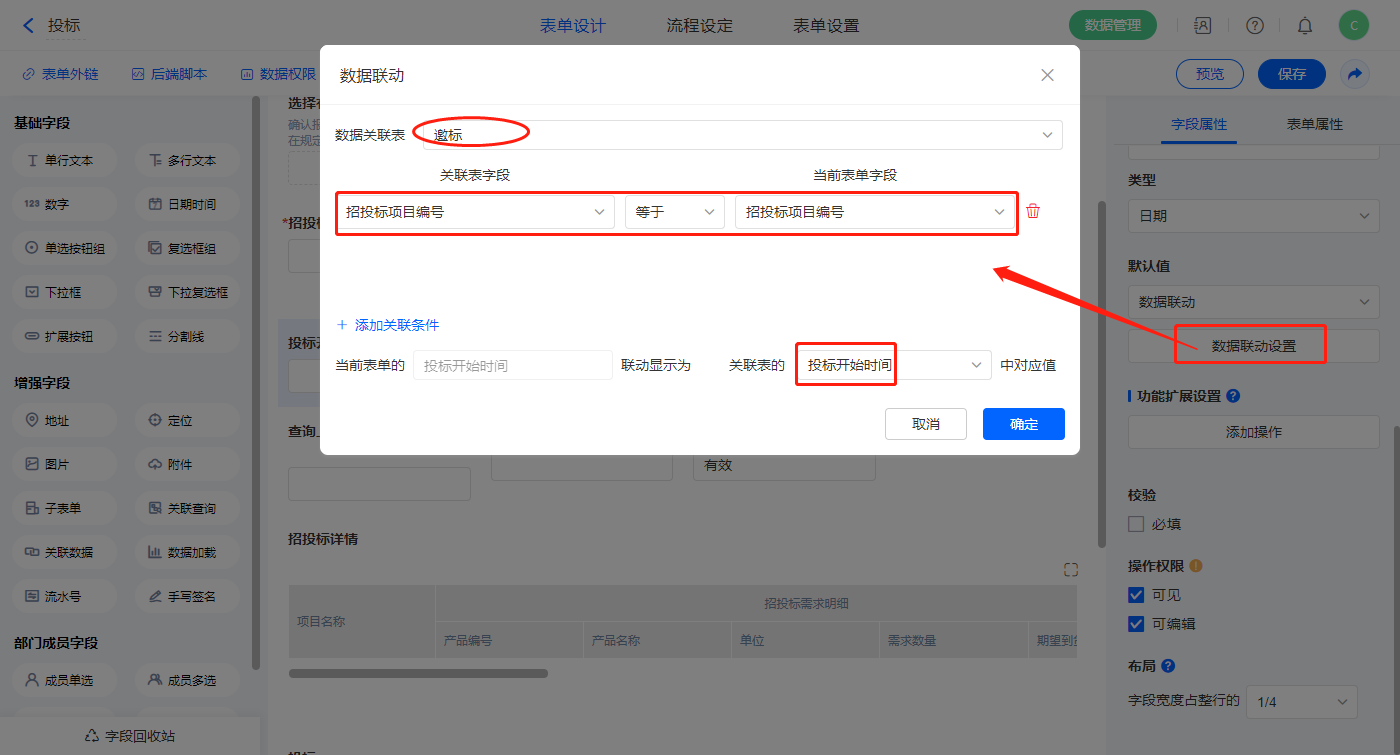
Task: Click the 功能扩展设置 help info icon
Action: [1233, 396]
